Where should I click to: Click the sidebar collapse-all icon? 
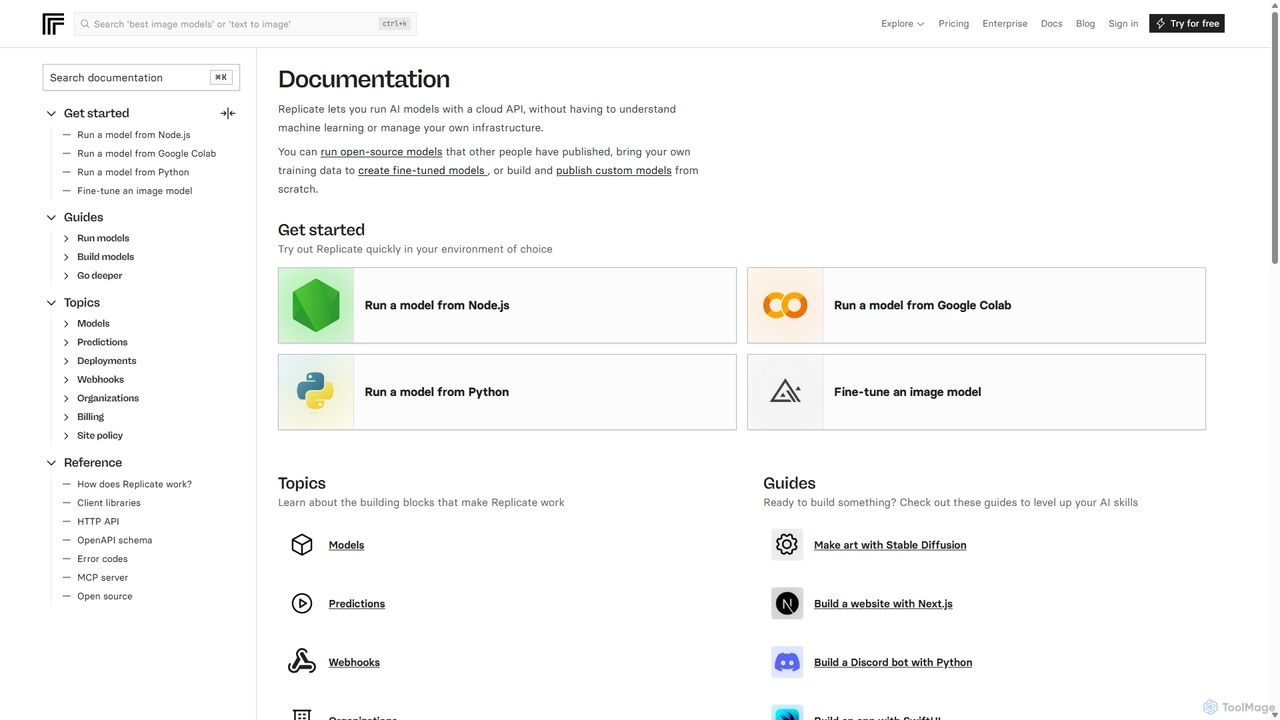[x=228, y=113]
